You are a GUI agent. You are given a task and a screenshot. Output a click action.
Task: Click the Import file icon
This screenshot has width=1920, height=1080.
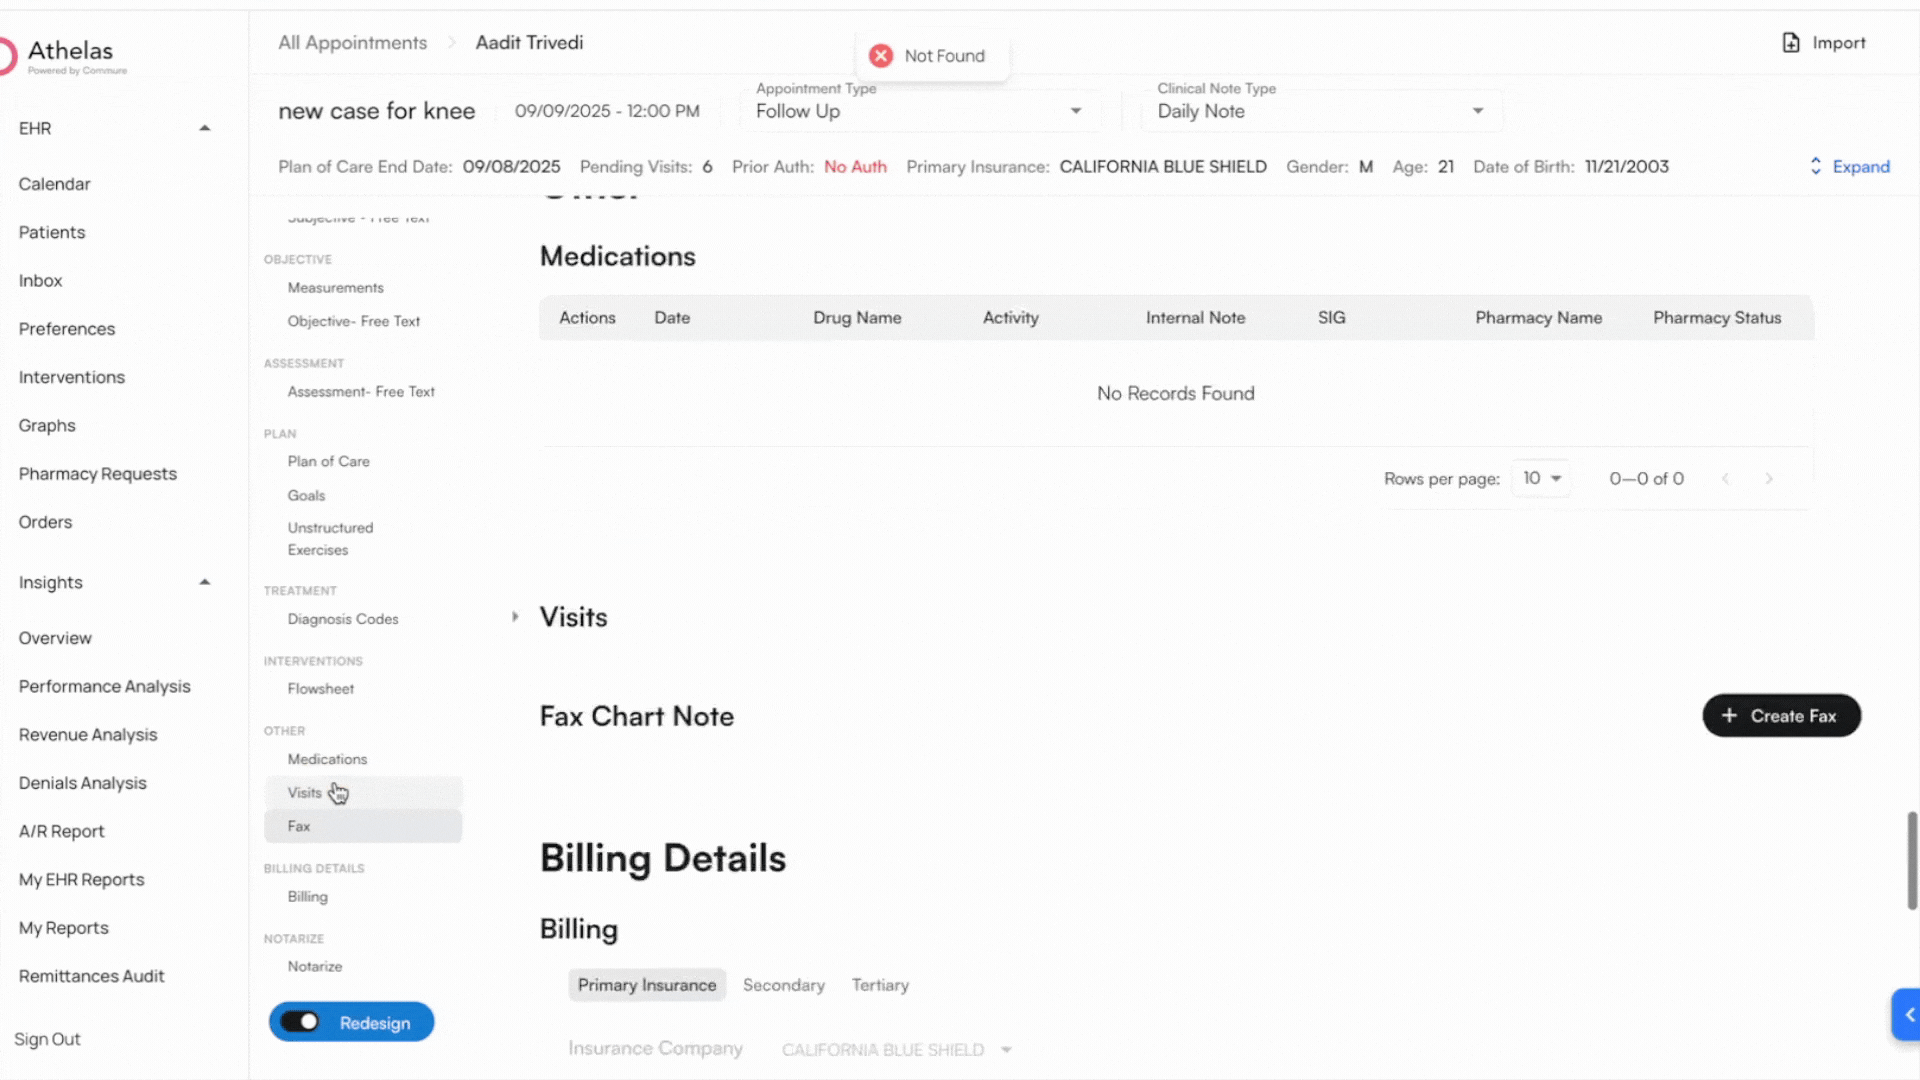point(1791,43)
